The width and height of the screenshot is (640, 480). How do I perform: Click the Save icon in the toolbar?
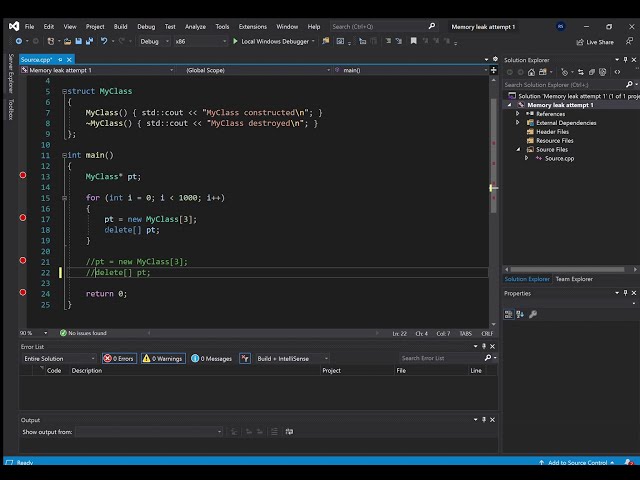click(x=78, y=41)
